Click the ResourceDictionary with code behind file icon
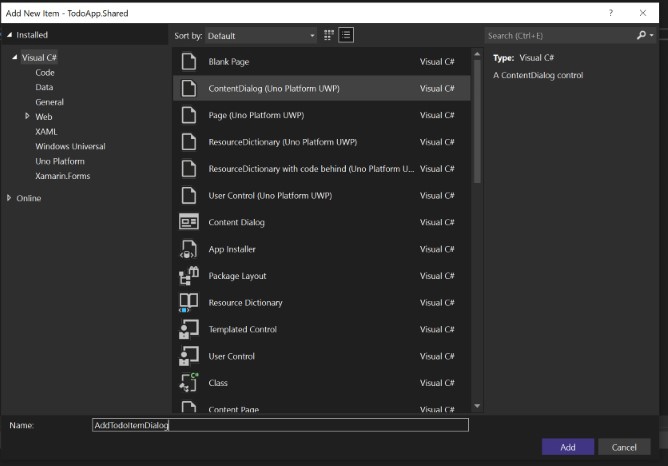Image resolution: width=668 pixels, height=466 pixels. (x=189, y=169)
